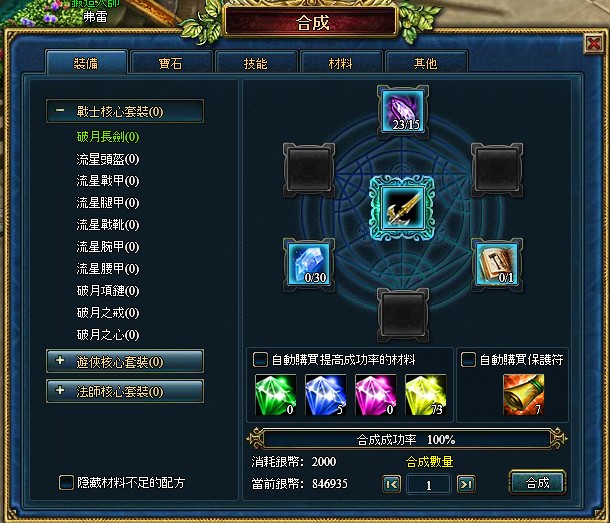
Task: Select the blue success-rate gem
Action: pos(326,395)
